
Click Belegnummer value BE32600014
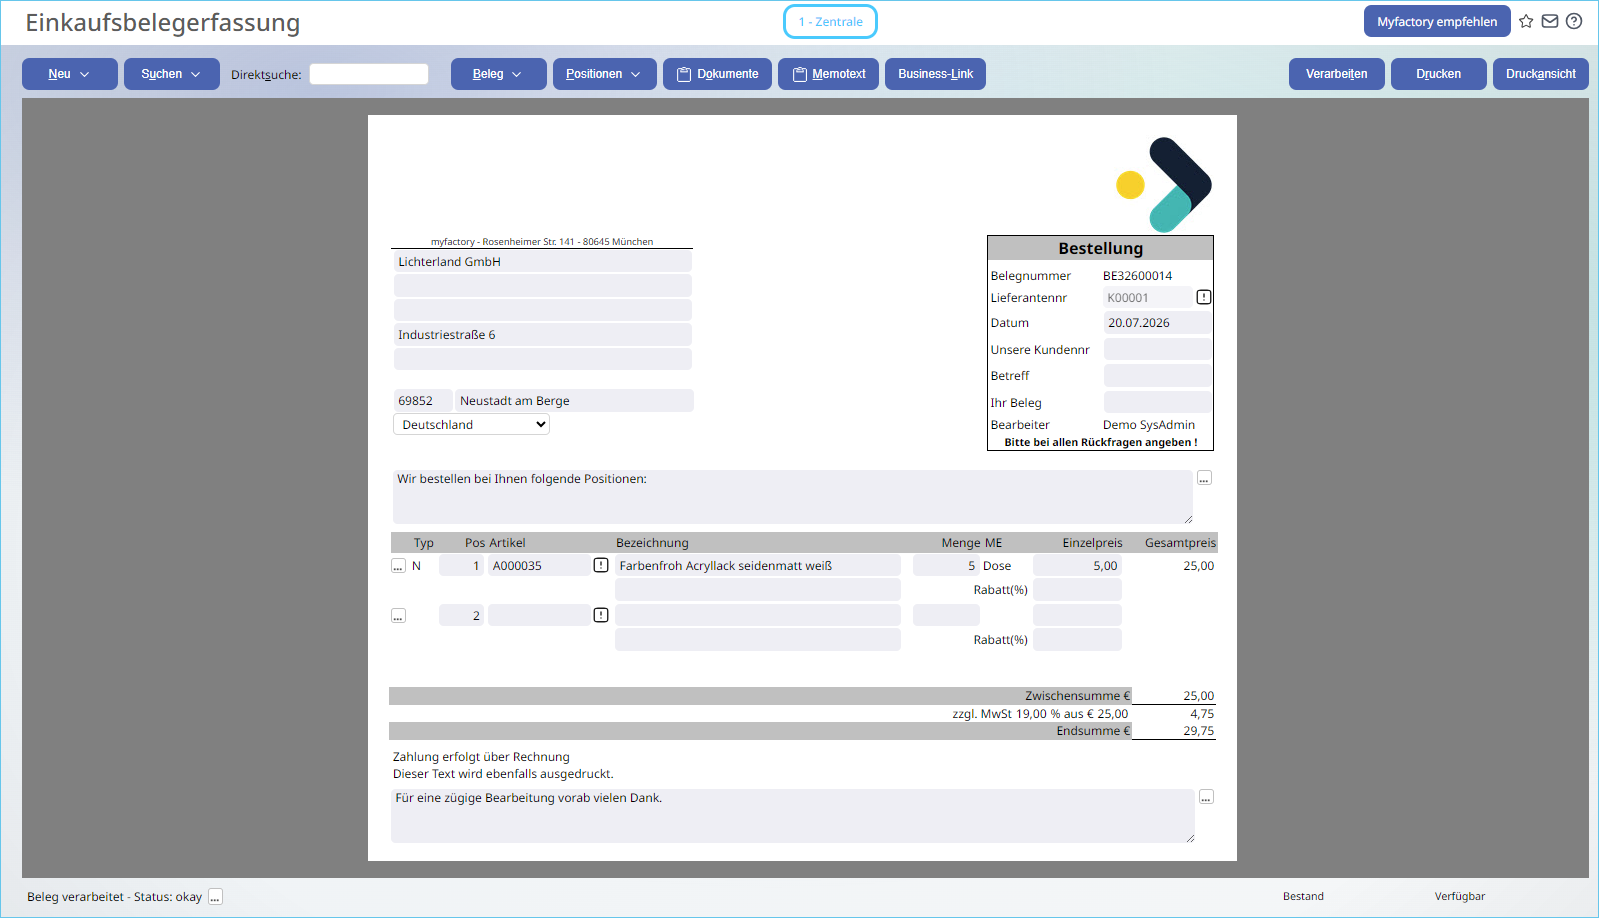click(x=1137, y=276)
